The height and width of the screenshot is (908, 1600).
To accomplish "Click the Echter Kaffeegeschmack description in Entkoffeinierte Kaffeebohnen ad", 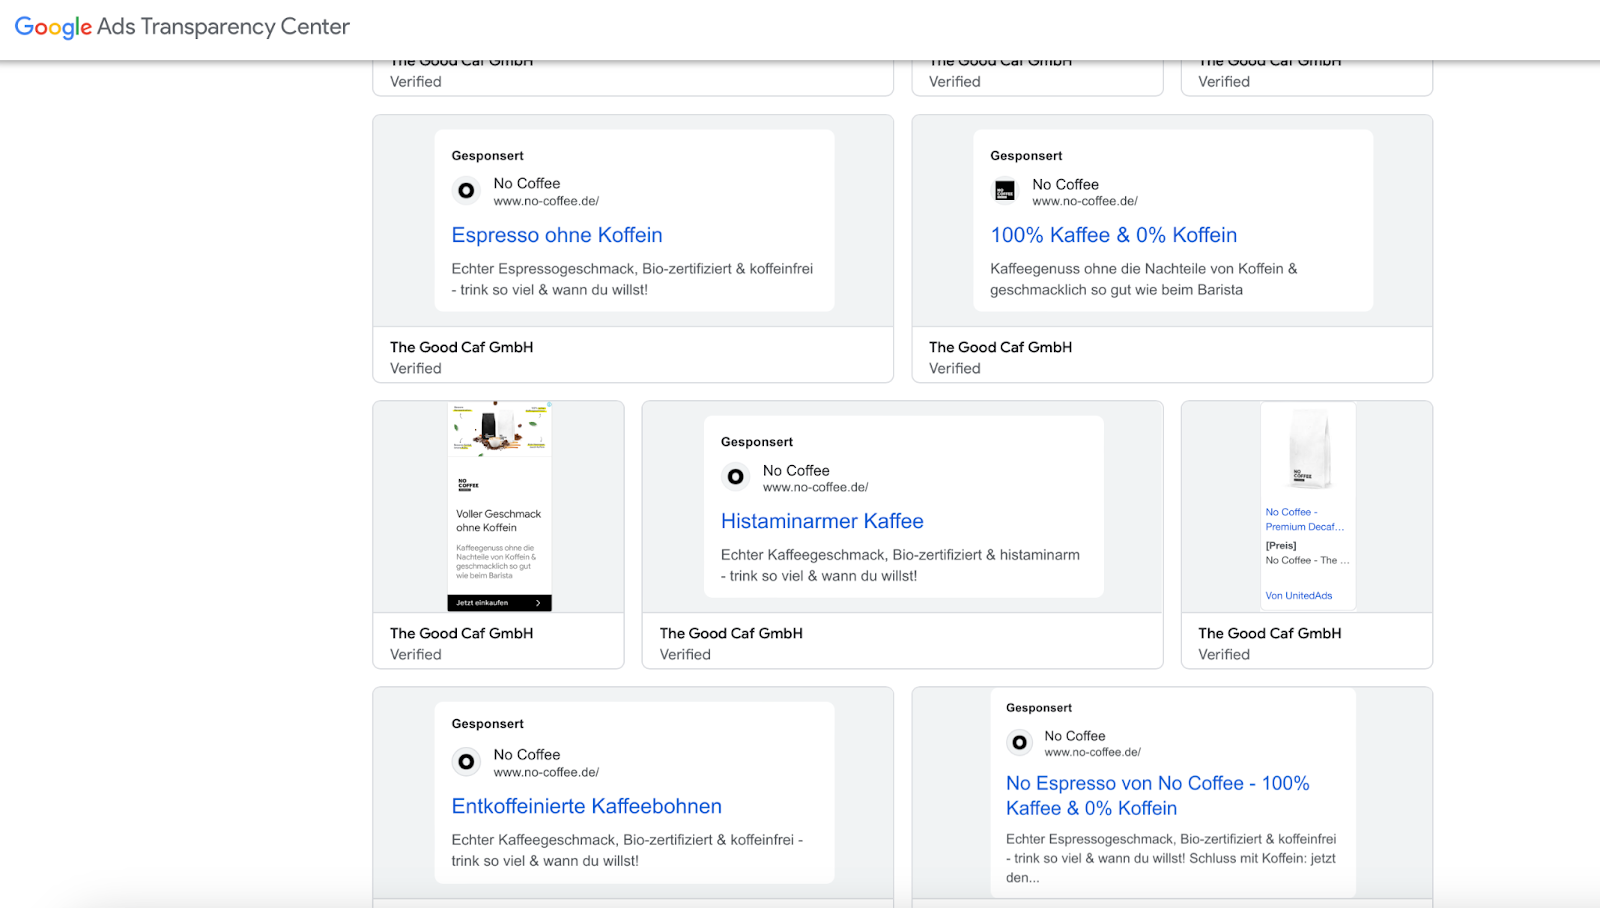I will (x=627, y=850).
